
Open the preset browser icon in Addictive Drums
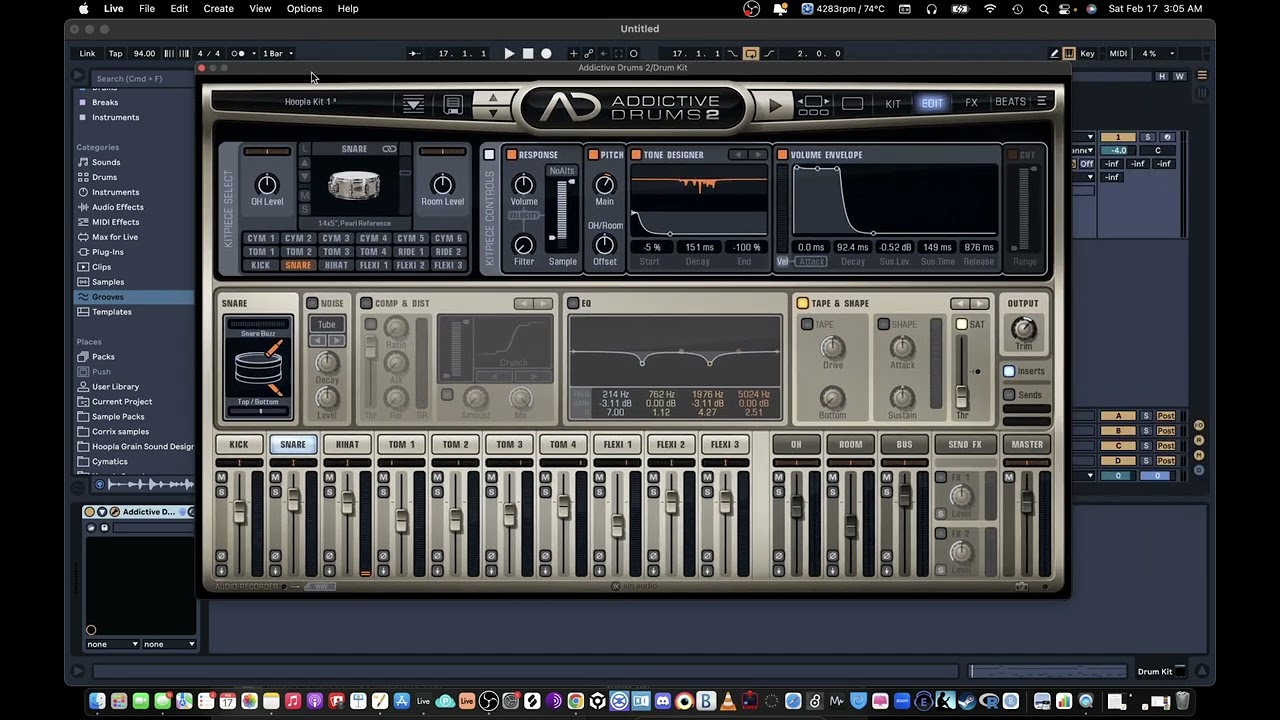click(x=413, y=104)
